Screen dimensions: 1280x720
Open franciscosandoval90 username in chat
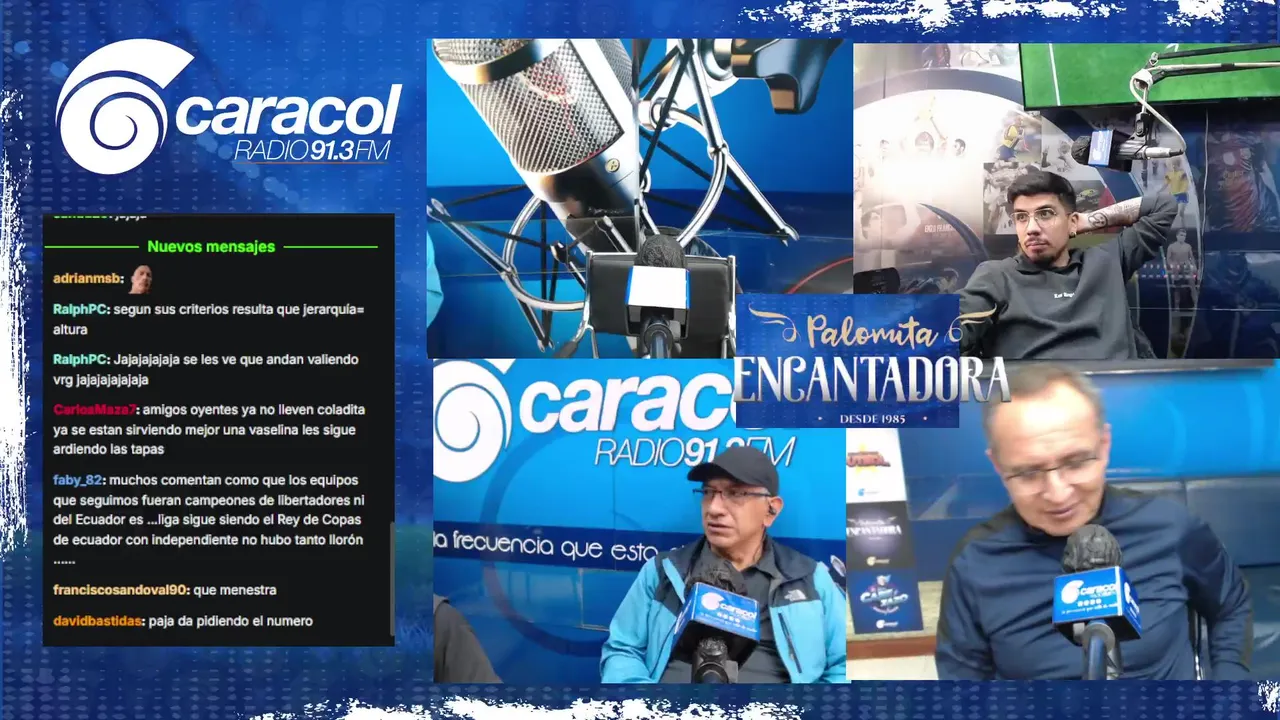point(120,590)
